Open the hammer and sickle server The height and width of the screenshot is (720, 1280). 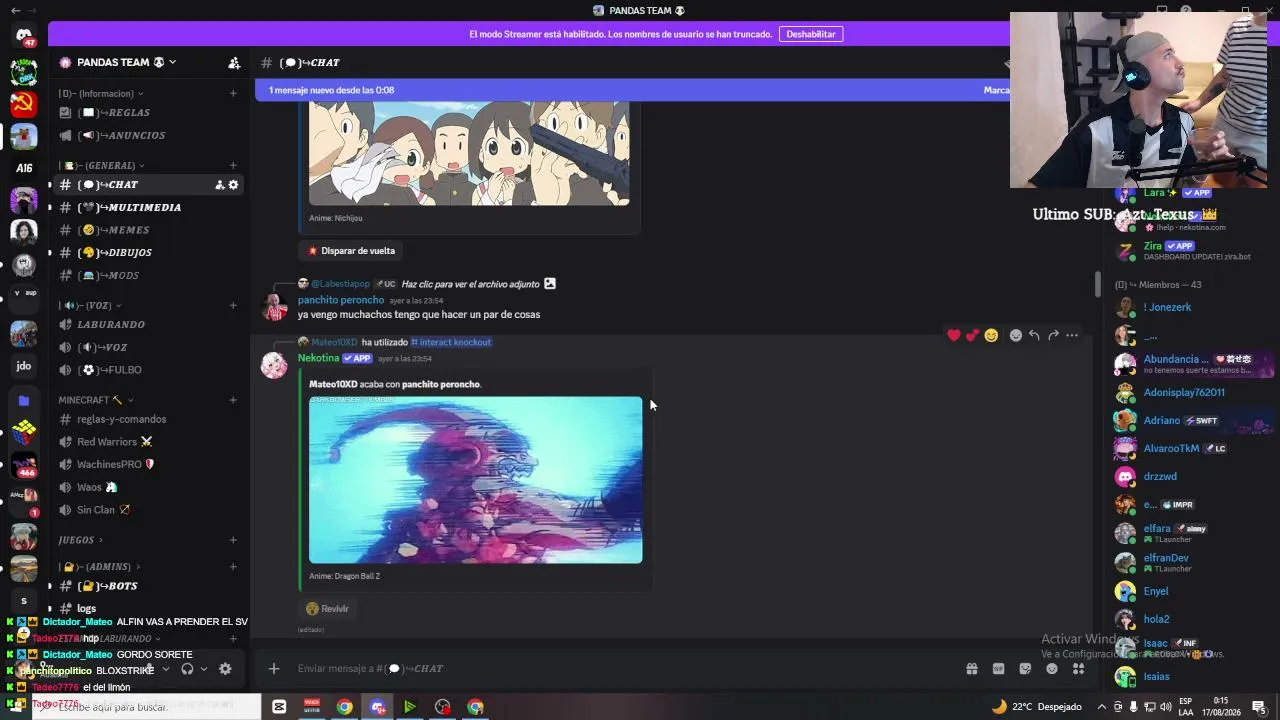point(24,103)
